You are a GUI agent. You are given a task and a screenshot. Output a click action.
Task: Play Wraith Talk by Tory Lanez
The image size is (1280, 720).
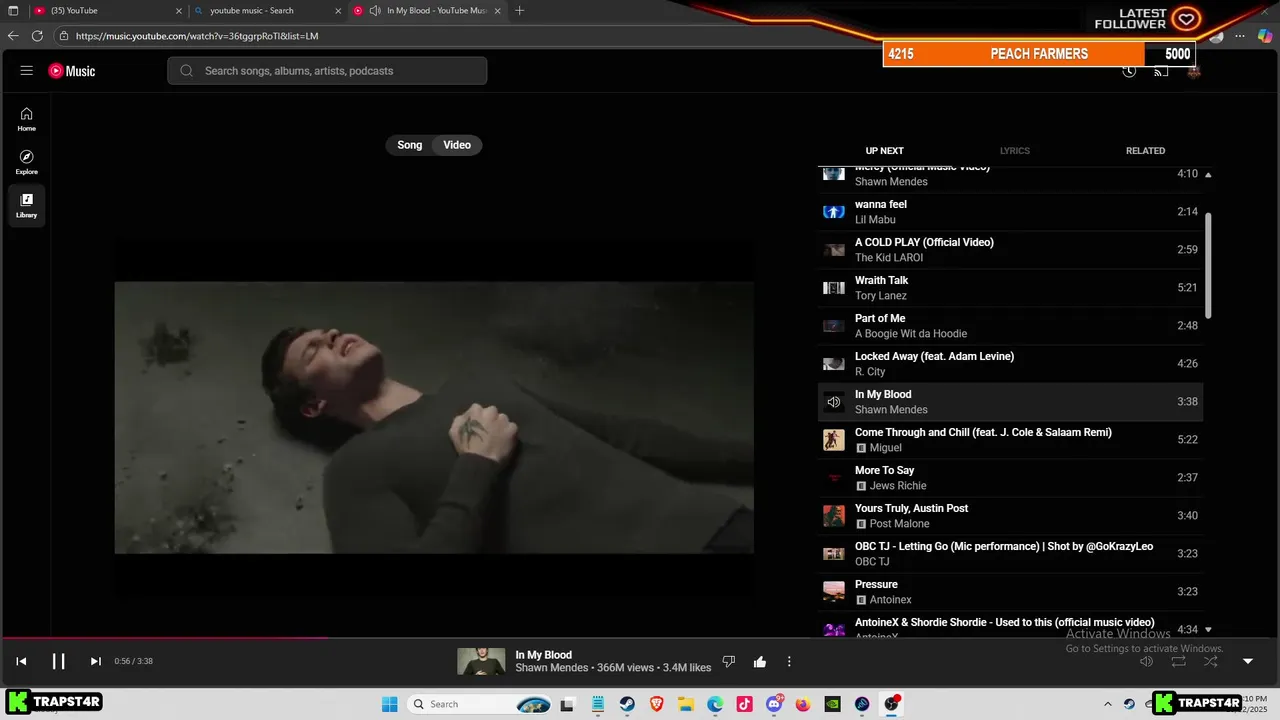(1010, 288)
